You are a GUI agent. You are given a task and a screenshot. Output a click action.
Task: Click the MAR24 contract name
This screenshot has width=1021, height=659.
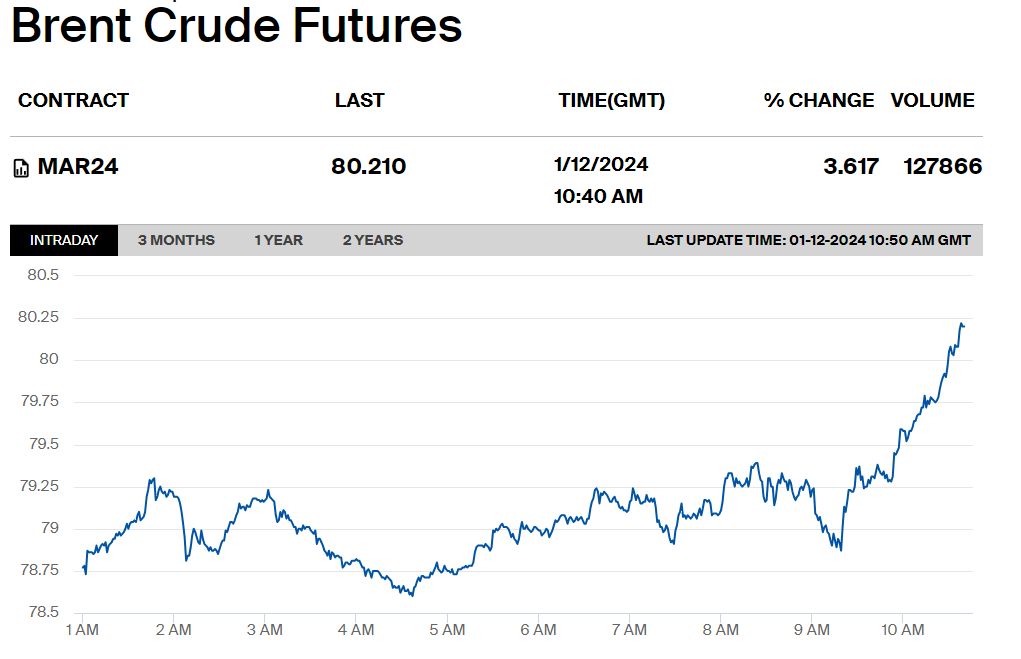coord(77,167)
